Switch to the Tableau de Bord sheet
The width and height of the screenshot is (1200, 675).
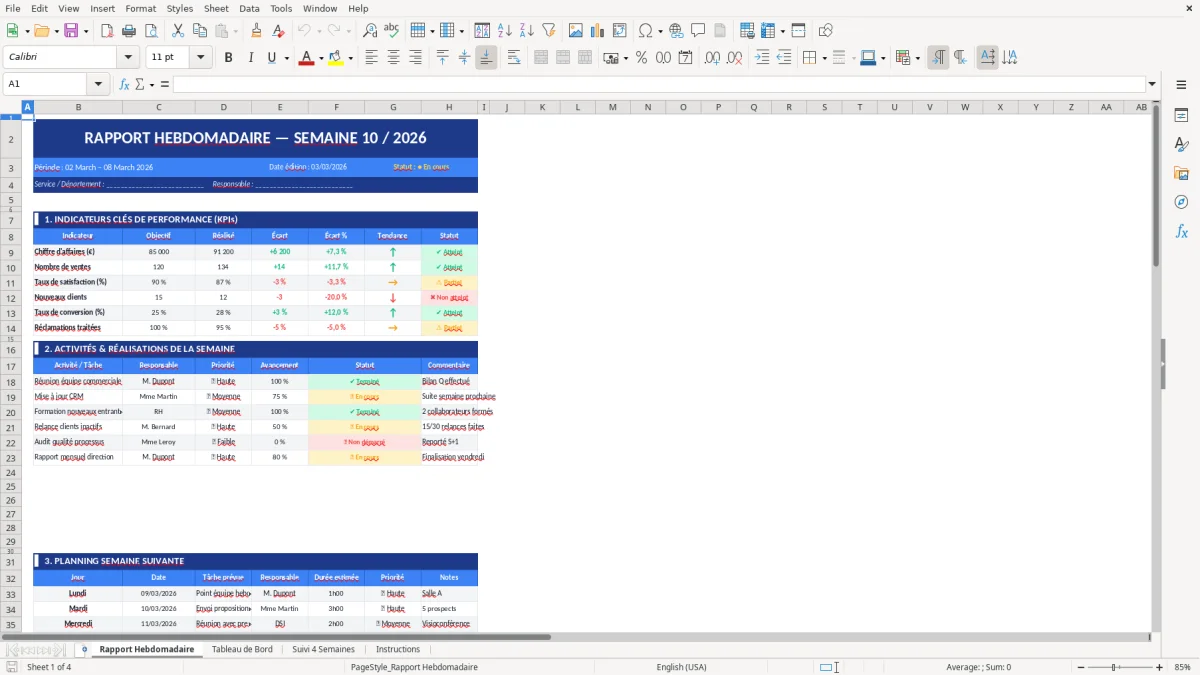point(242,648)
